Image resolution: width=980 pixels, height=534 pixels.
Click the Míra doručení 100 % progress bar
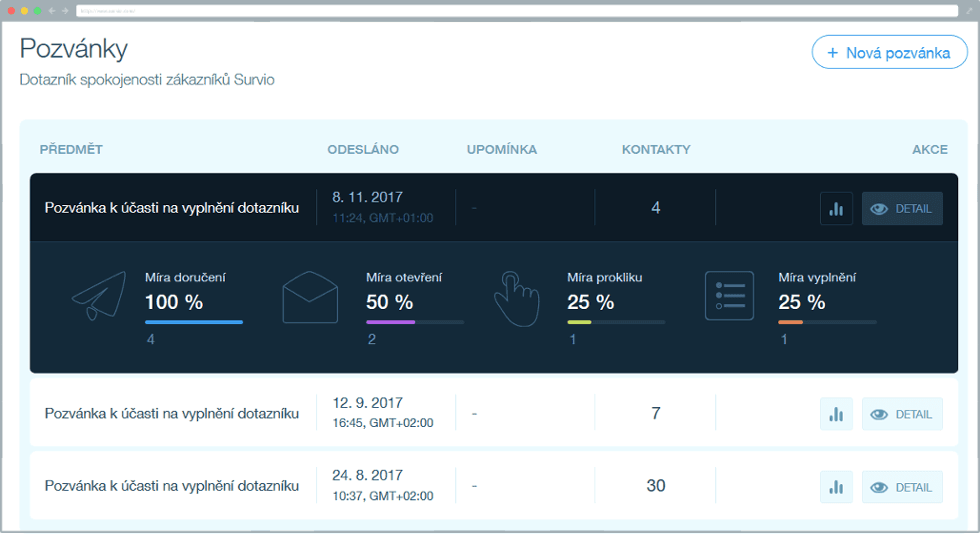194,322
